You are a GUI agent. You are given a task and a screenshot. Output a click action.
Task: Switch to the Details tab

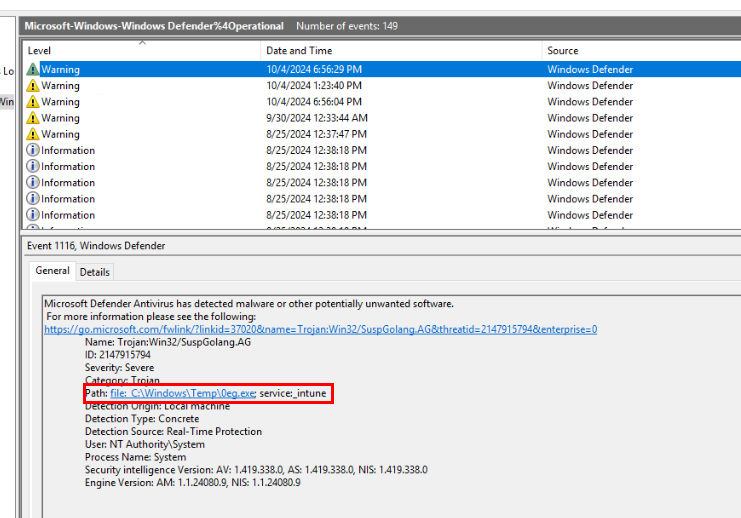point(95,272)
